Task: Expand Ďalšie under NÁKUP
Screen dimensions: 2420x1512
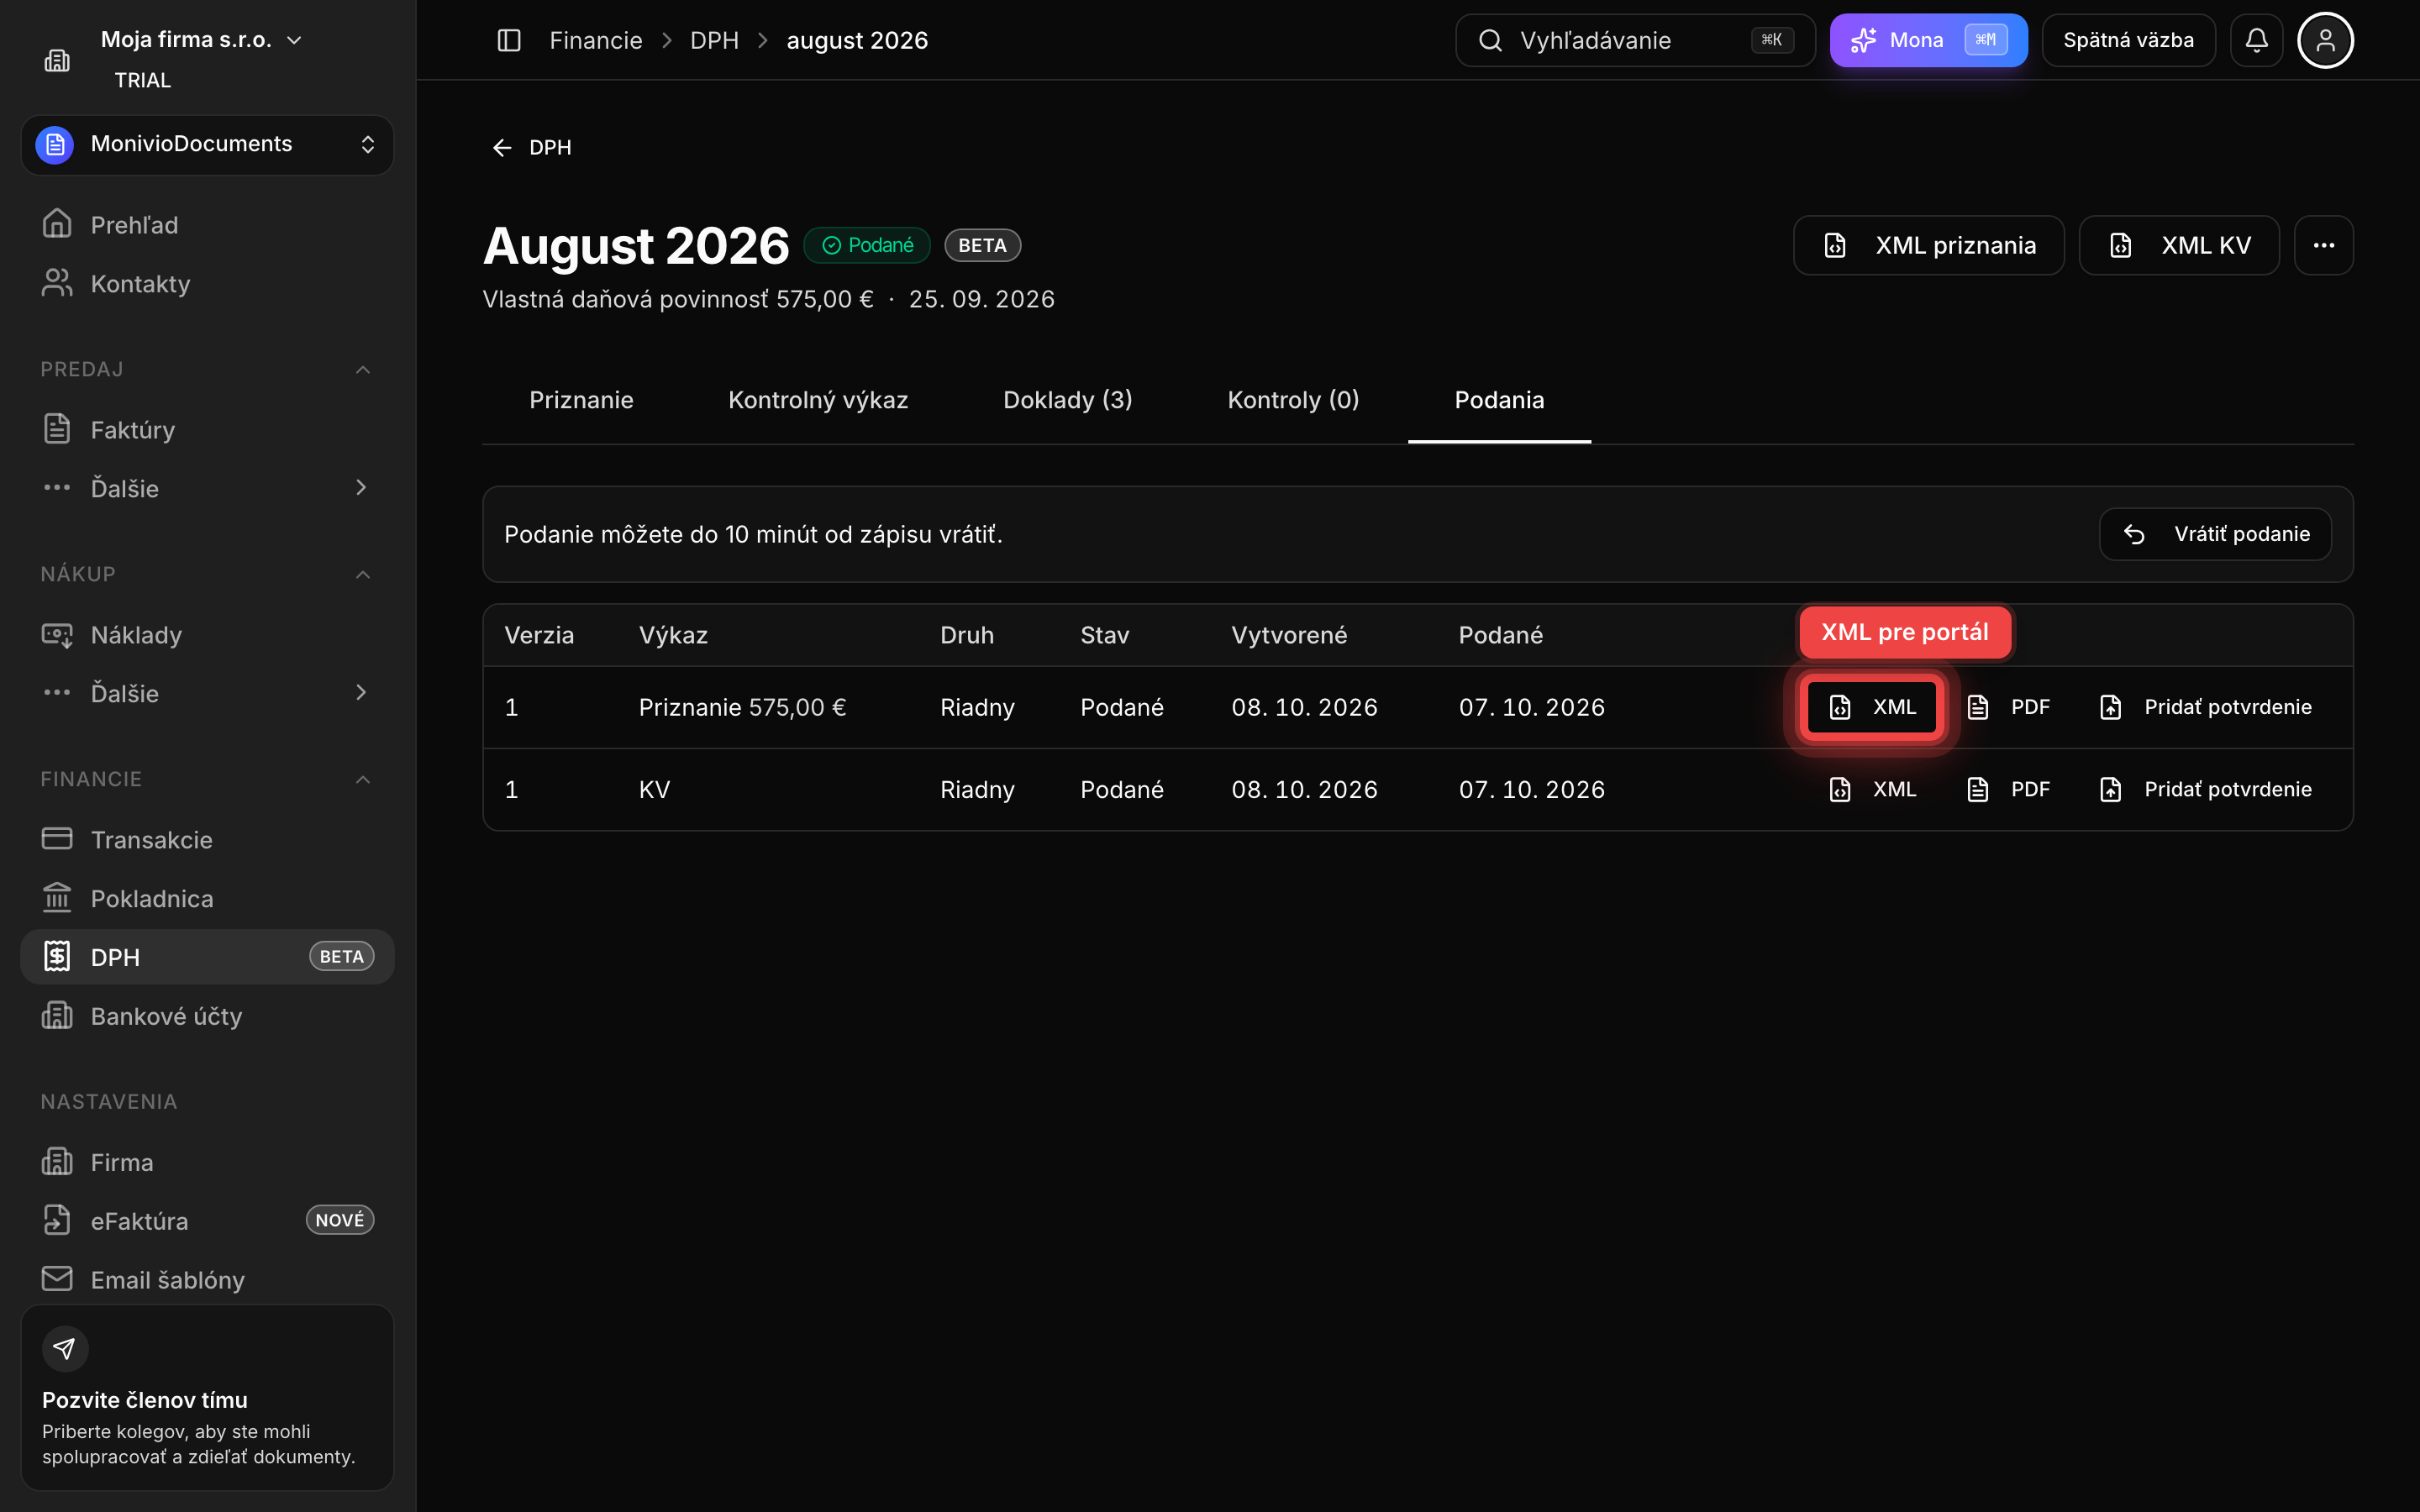Action: click(x=207, y=693)
